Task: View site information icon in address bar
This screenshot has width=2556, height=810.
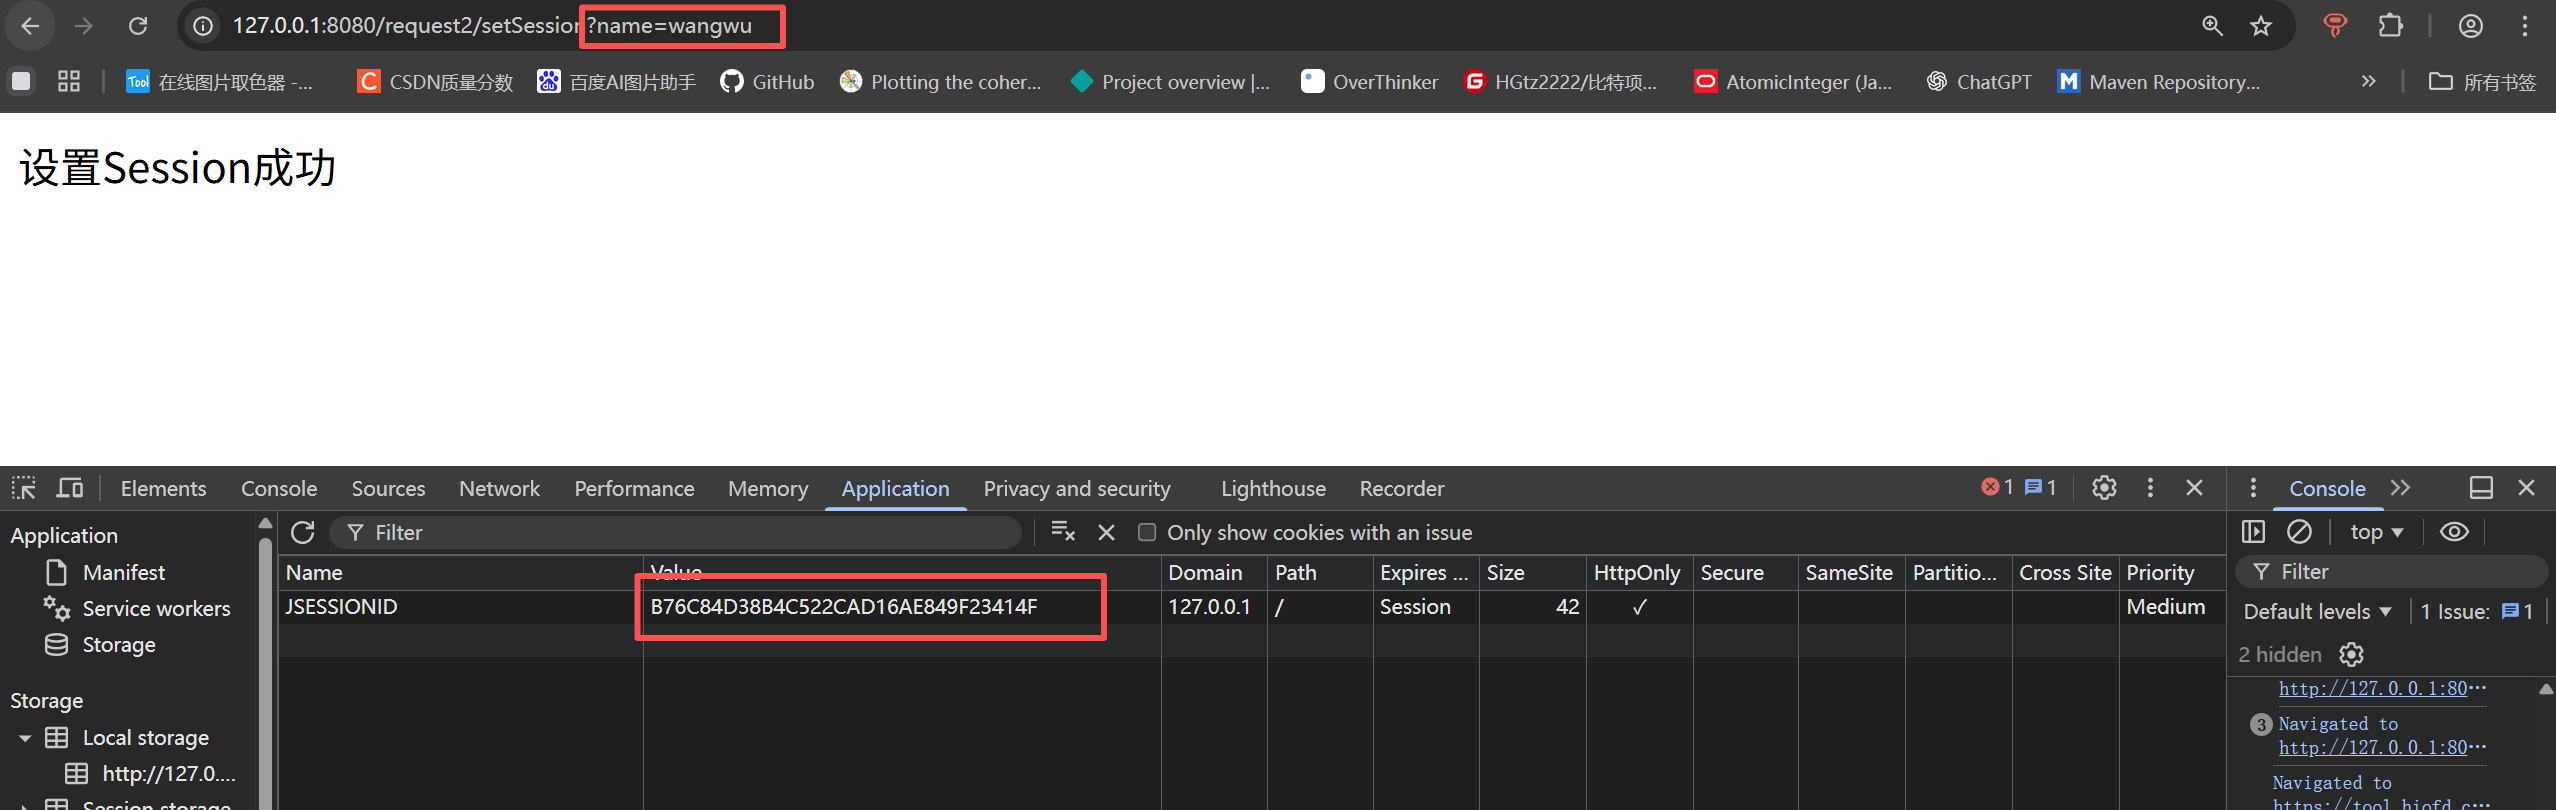Action: pos(203,26)
